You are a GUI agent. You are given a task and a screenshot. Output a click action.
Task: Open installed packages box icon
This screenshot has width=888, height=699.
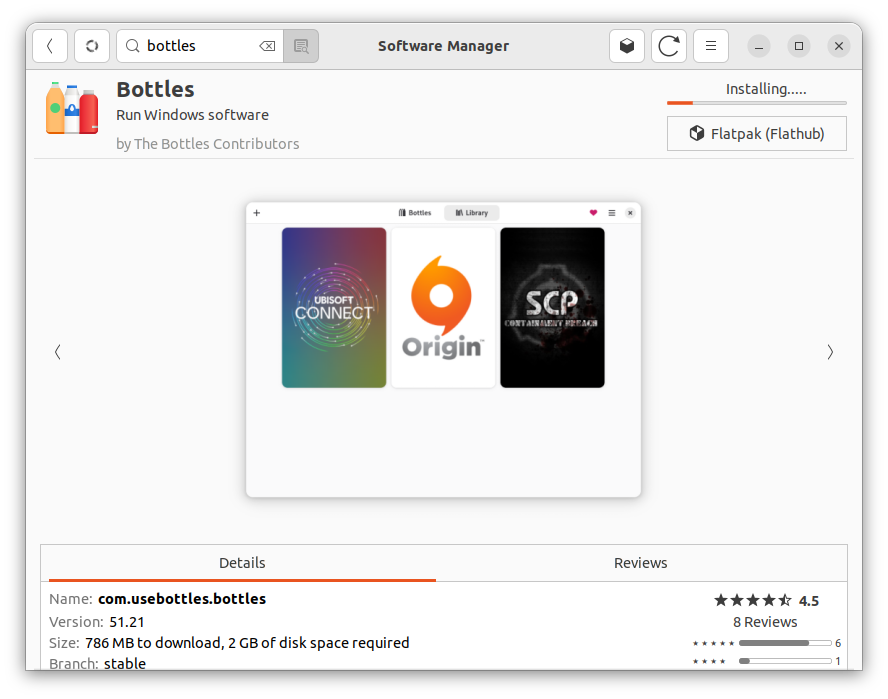point(626,46)
